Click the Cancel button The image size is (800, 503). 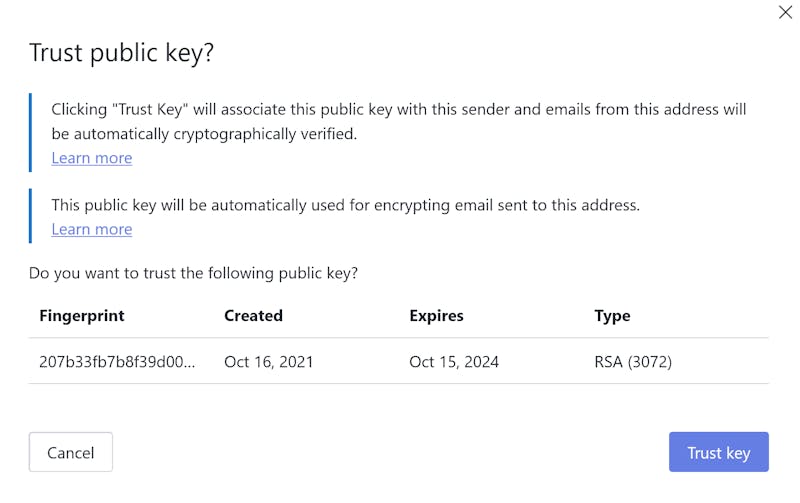click(x=71, y=452)
